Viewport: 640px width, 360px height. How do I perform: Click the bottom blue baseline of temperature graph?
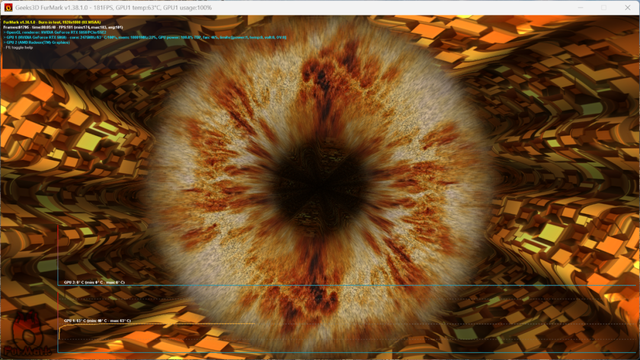347,352
